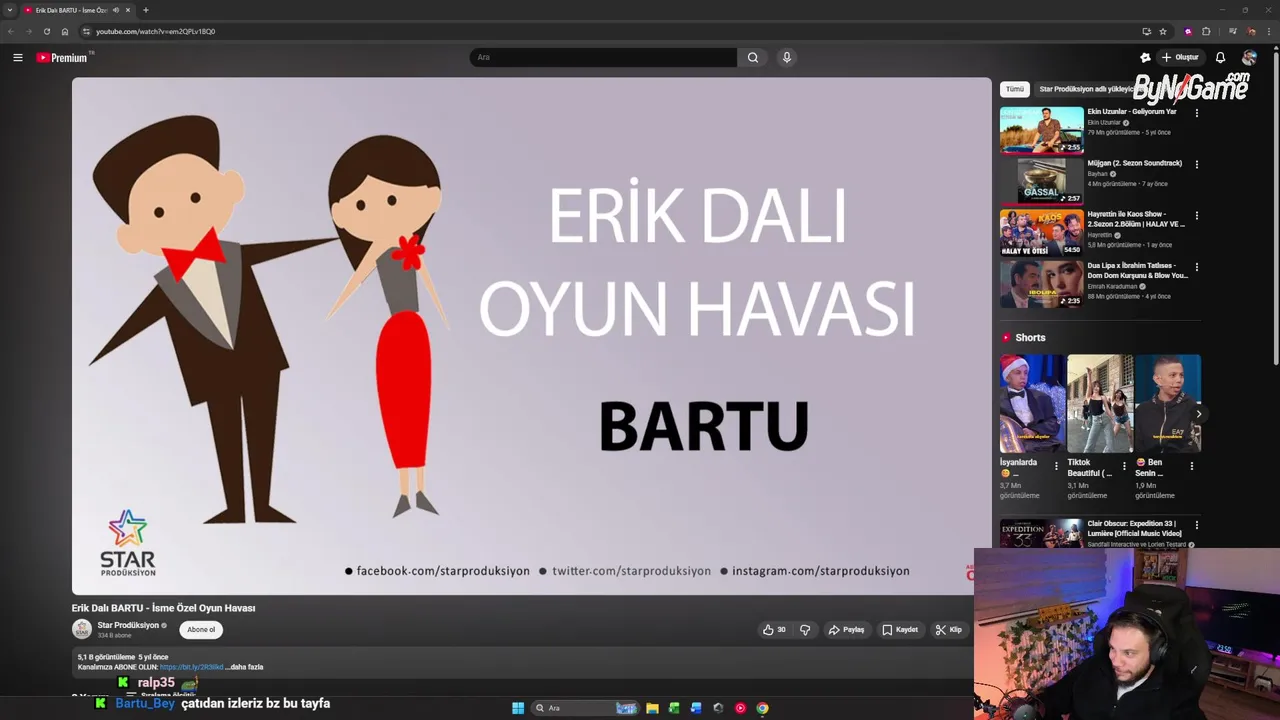Save the video with Kaydet
Viewport: 1280px width, 720px height.
point(900,630)
